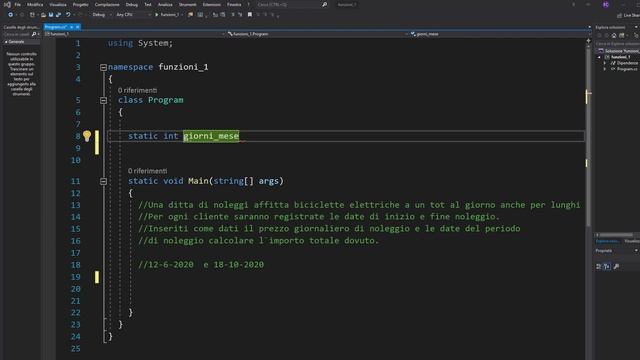
Task: Click the save file toolbar icon
Action: point(51,15)
